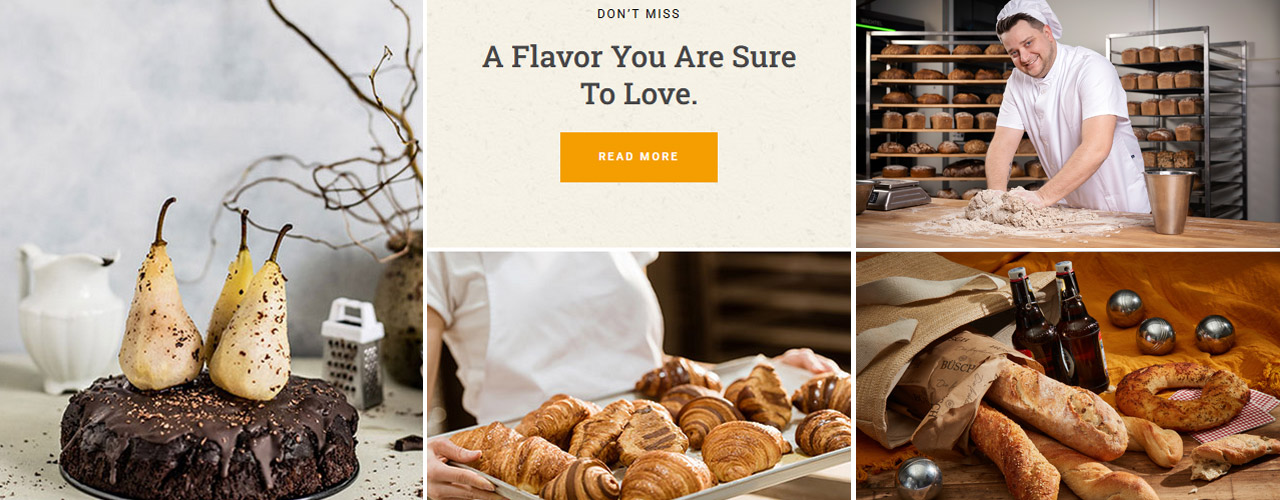Click the steel cup on the baker's table
Image resolution: width=1280 pixels, height=500 pixels.
click(x=1169, y=201)
